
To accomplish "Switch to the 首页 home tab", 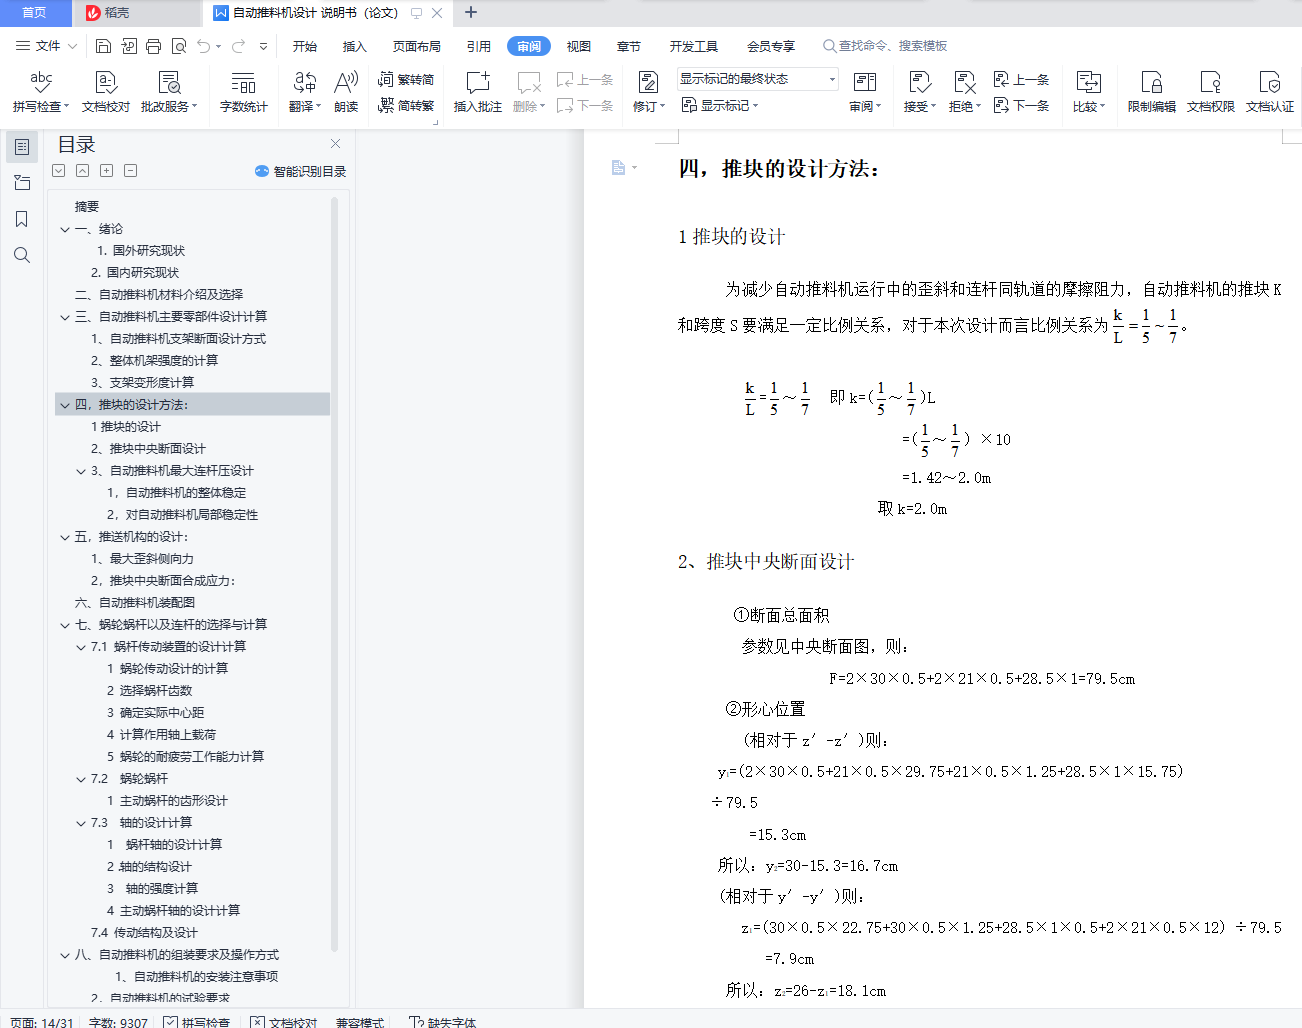I will coord(35,13).
